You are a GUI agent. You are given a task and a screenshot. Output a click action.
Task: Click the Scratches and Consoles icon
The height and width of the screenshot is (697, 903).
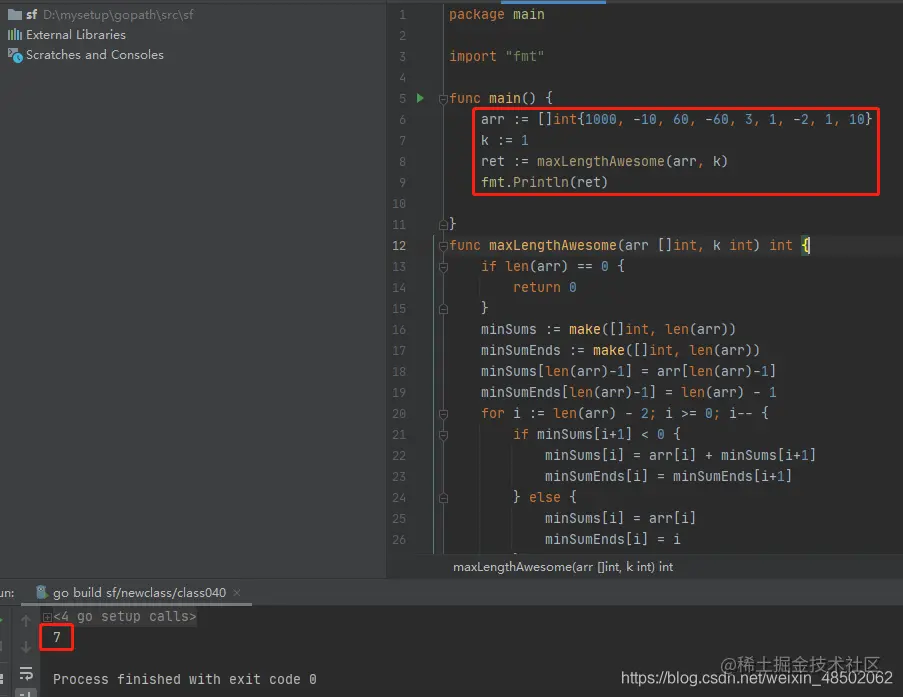click(x=15, y=55)
